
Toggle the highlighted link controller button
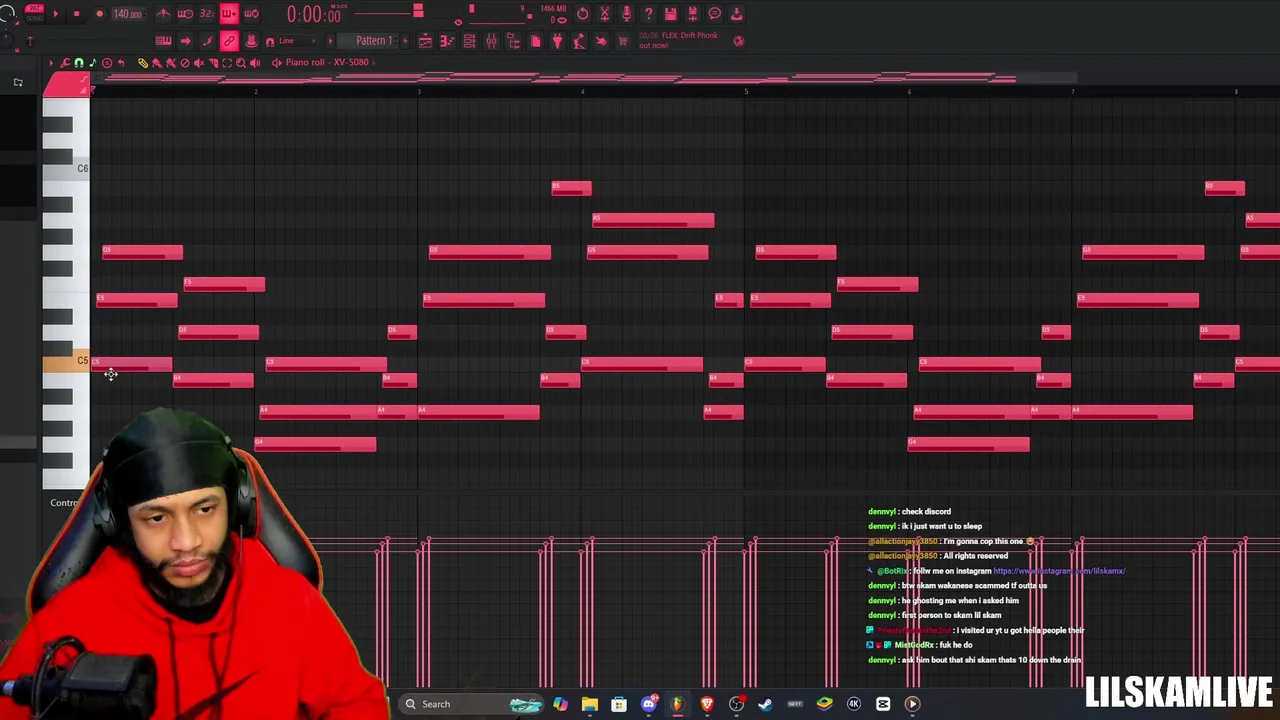pos(229,41)
